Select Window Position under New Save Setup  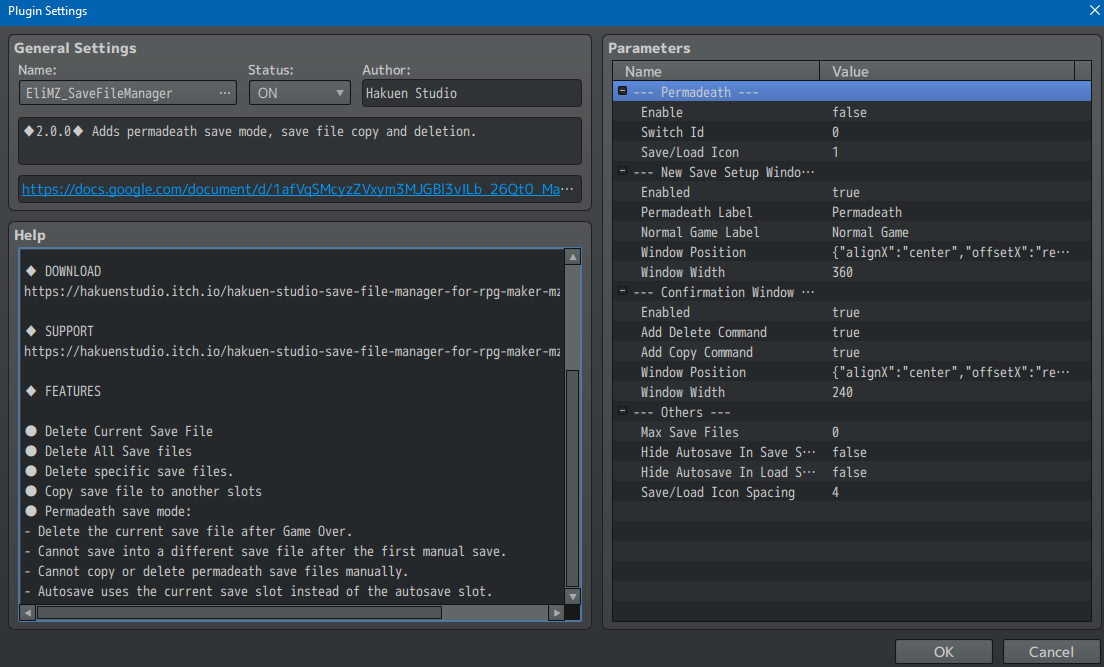pos(852,252)
